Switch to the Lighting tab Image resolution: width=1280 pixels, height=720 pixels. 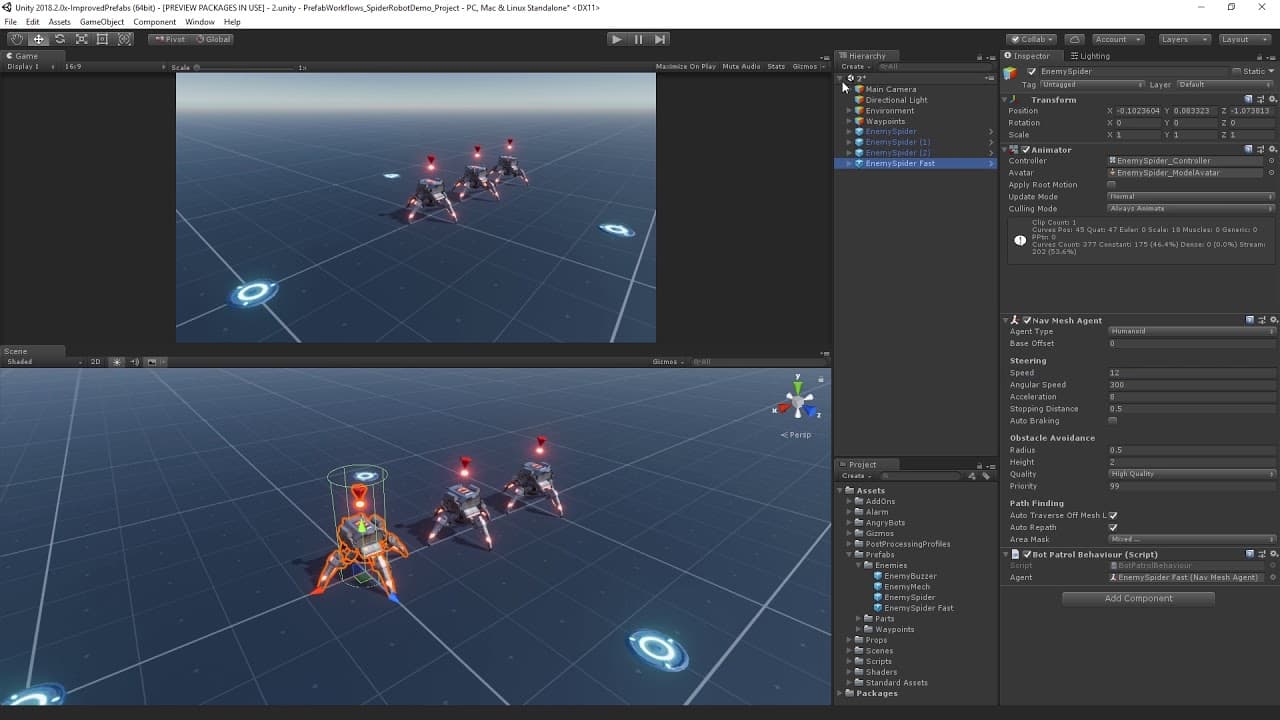click(1094, 56)
